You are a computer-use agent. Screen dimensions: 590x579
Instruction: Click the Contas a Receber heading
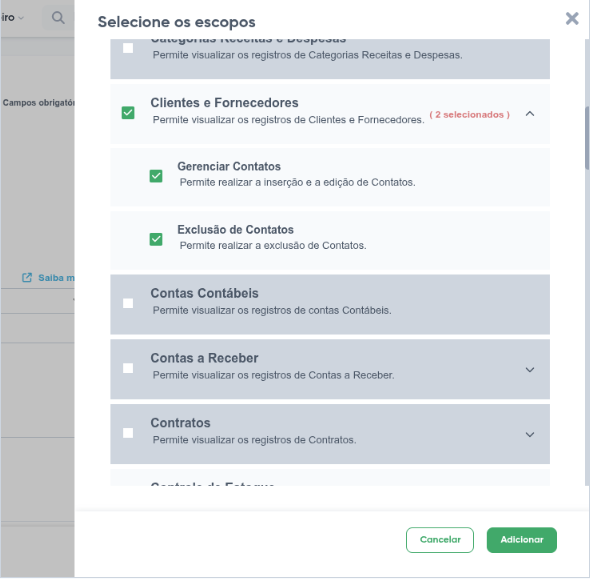[204, 358]
